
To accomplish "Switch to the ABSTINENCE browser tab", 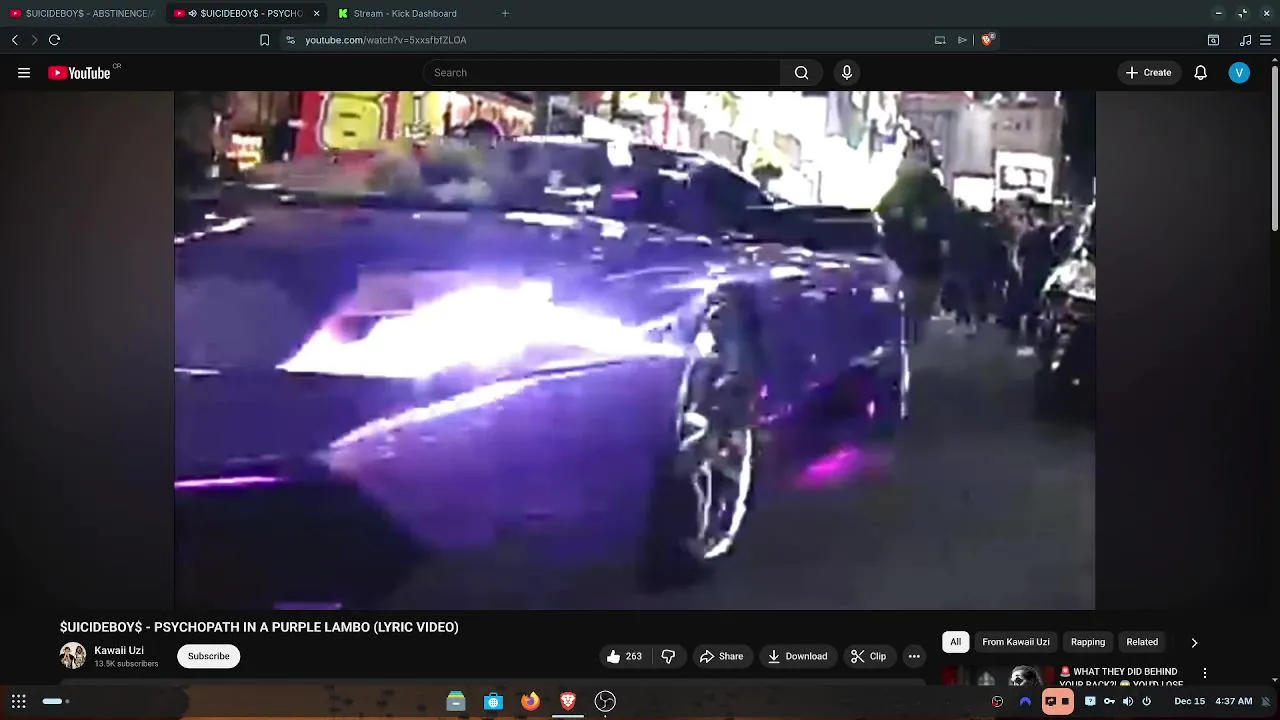I will coord(82,13).
